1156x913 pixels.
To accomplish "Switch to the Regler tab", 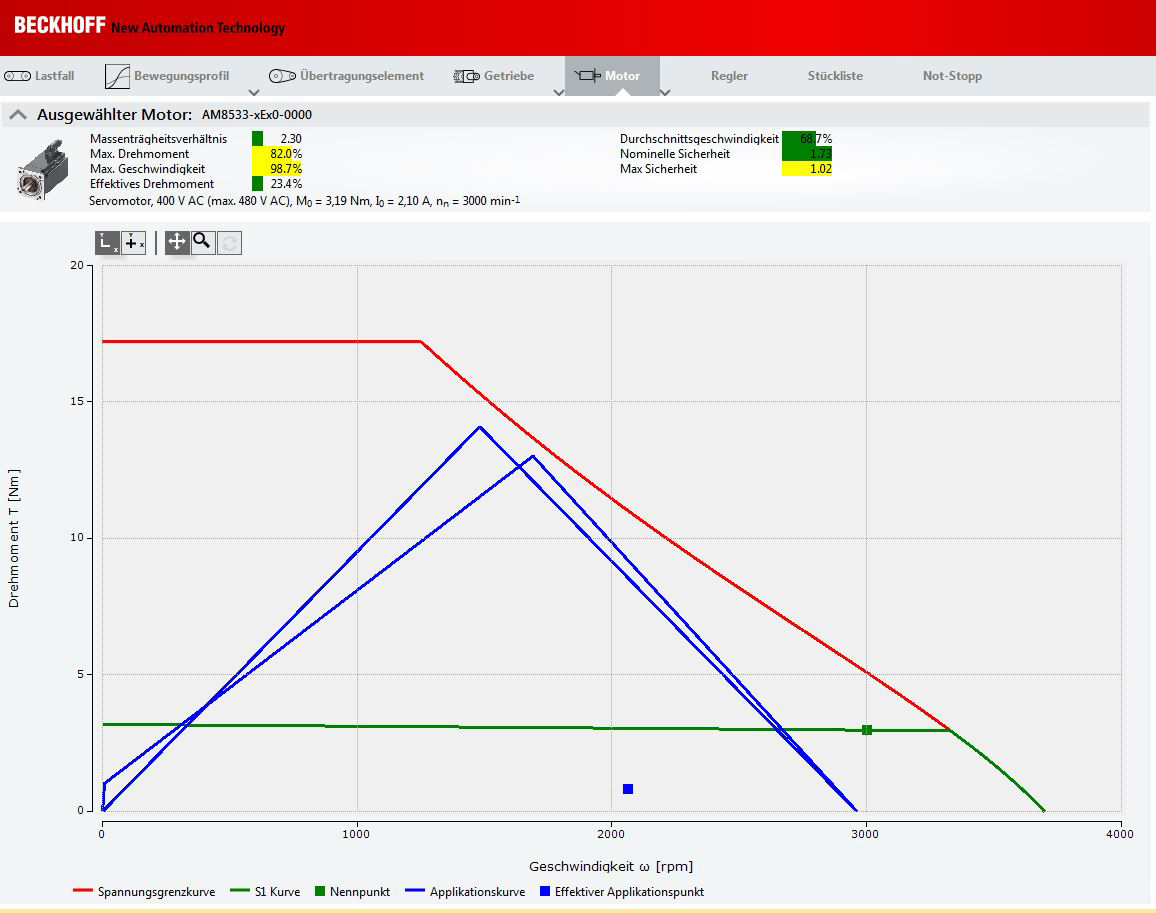I will (729, 76).
